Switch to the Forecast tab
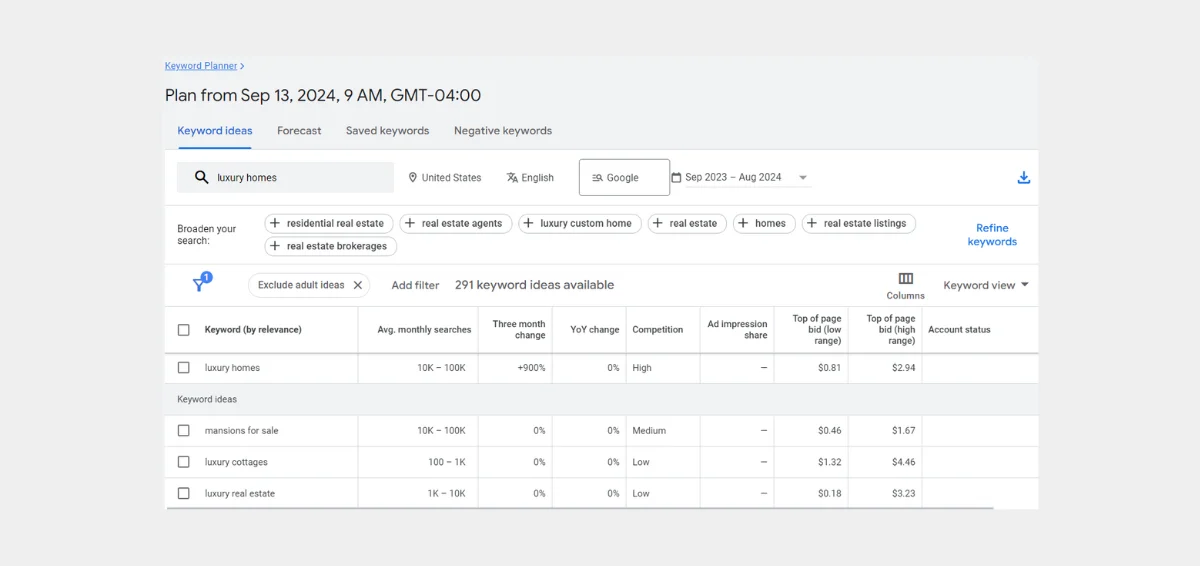 point(299,131)
